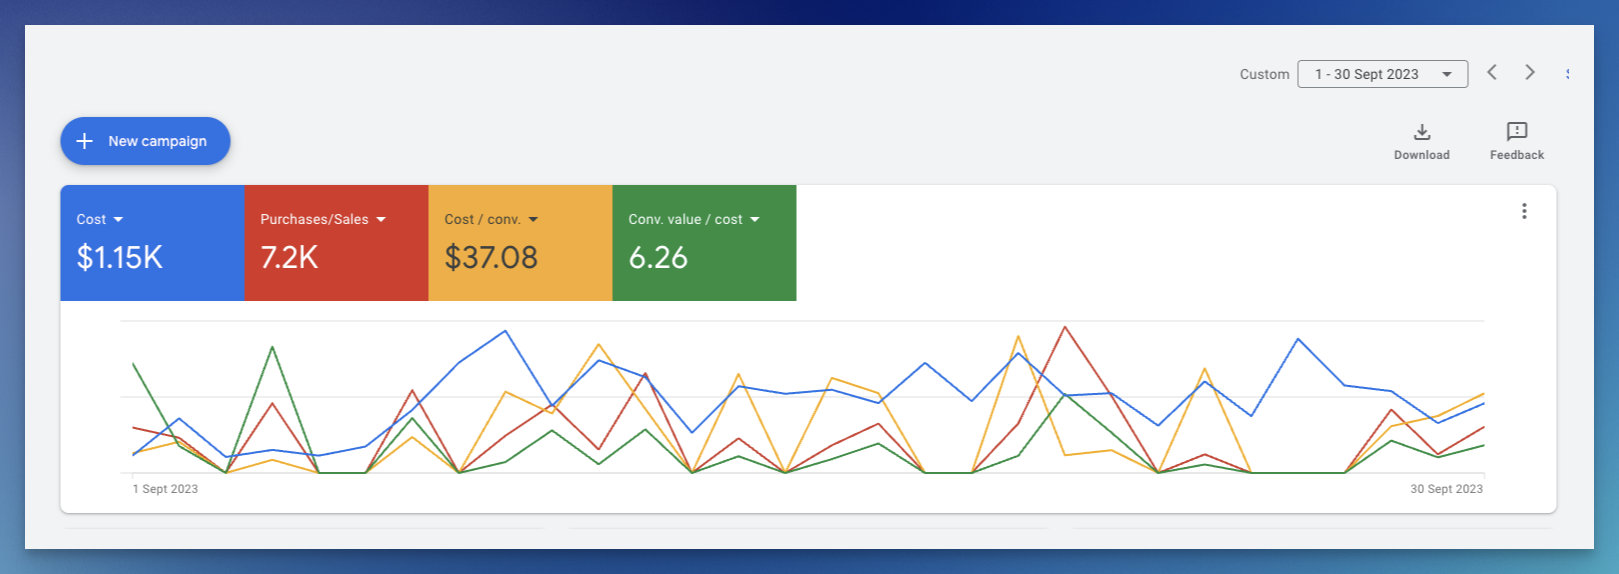Open the Feedback icon
The image size is (1619, 574).
coord(1517,132)
